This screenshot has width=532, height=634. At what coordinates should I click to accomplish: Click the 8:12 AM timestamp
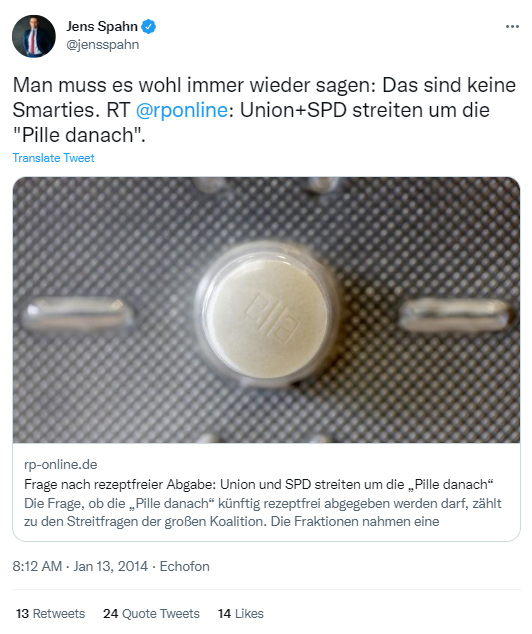(37, 566)
